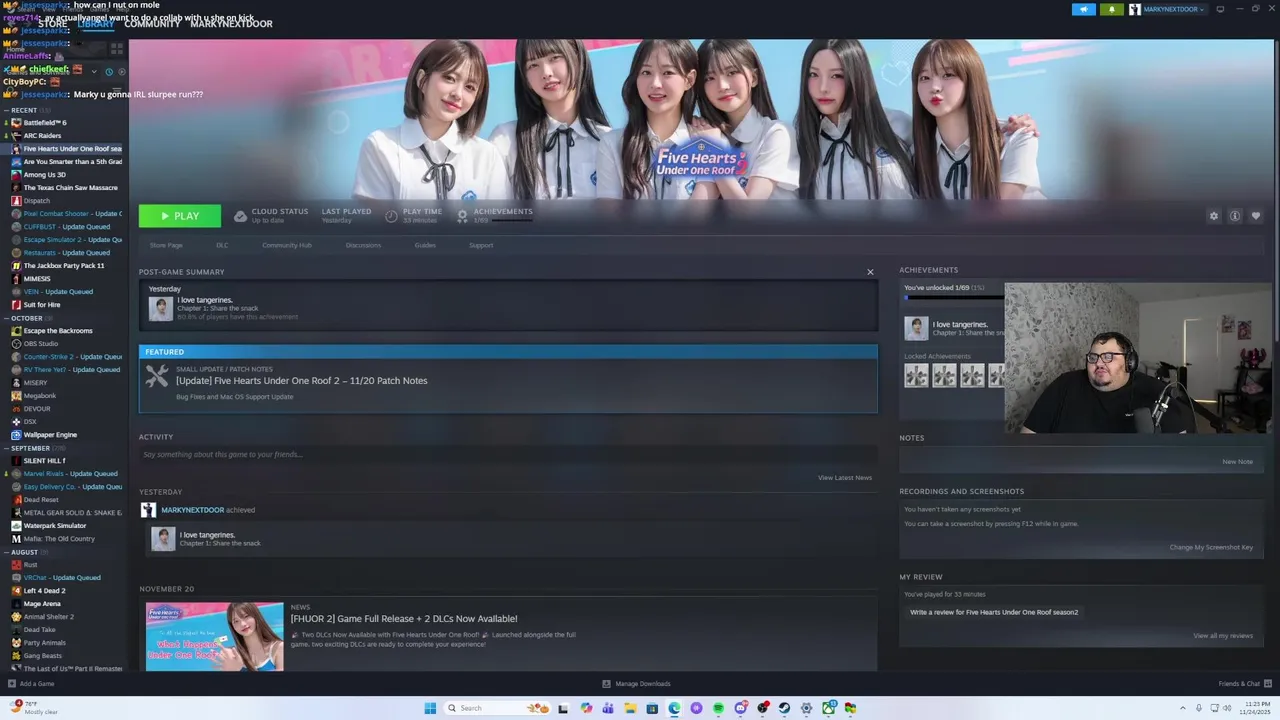Select Dispatch in the library list
This screenshot has height=720, width=1280.
tap(36, 201)
